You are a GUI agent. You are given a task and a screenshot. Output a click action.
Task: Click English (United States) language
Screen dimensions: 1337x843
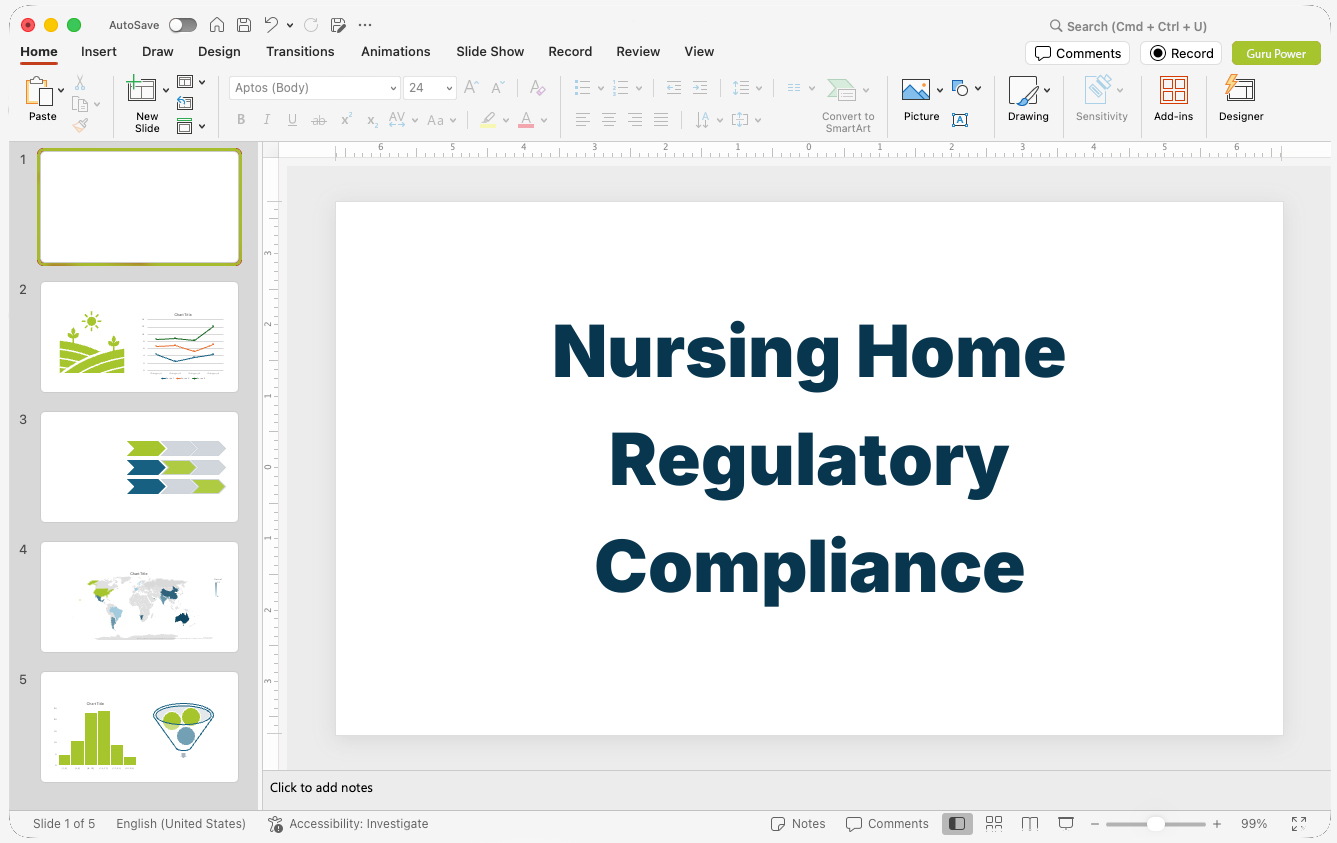181,824
